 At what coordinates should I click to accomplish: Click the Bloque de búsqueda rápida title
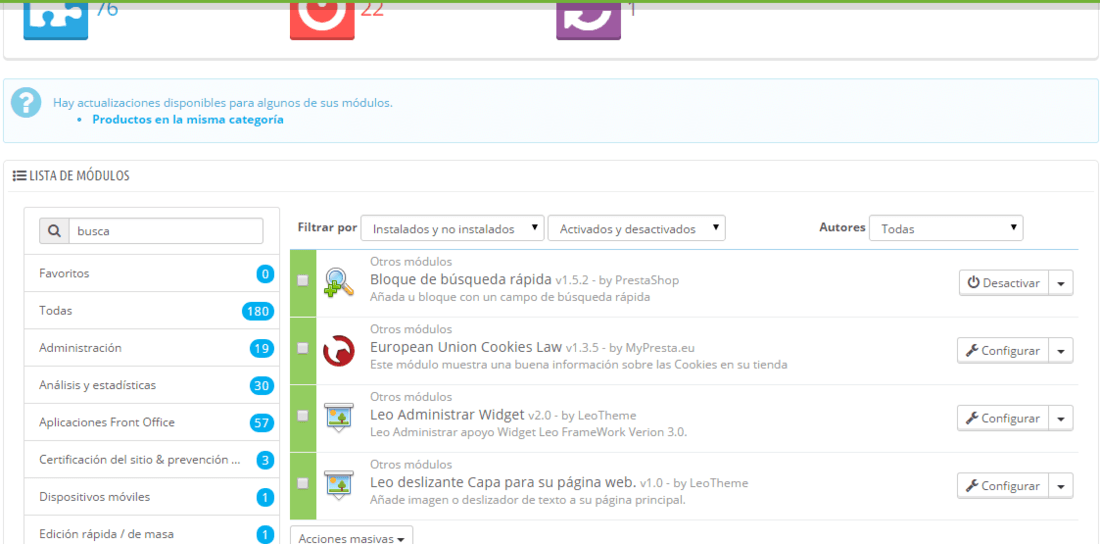[460, 279]
